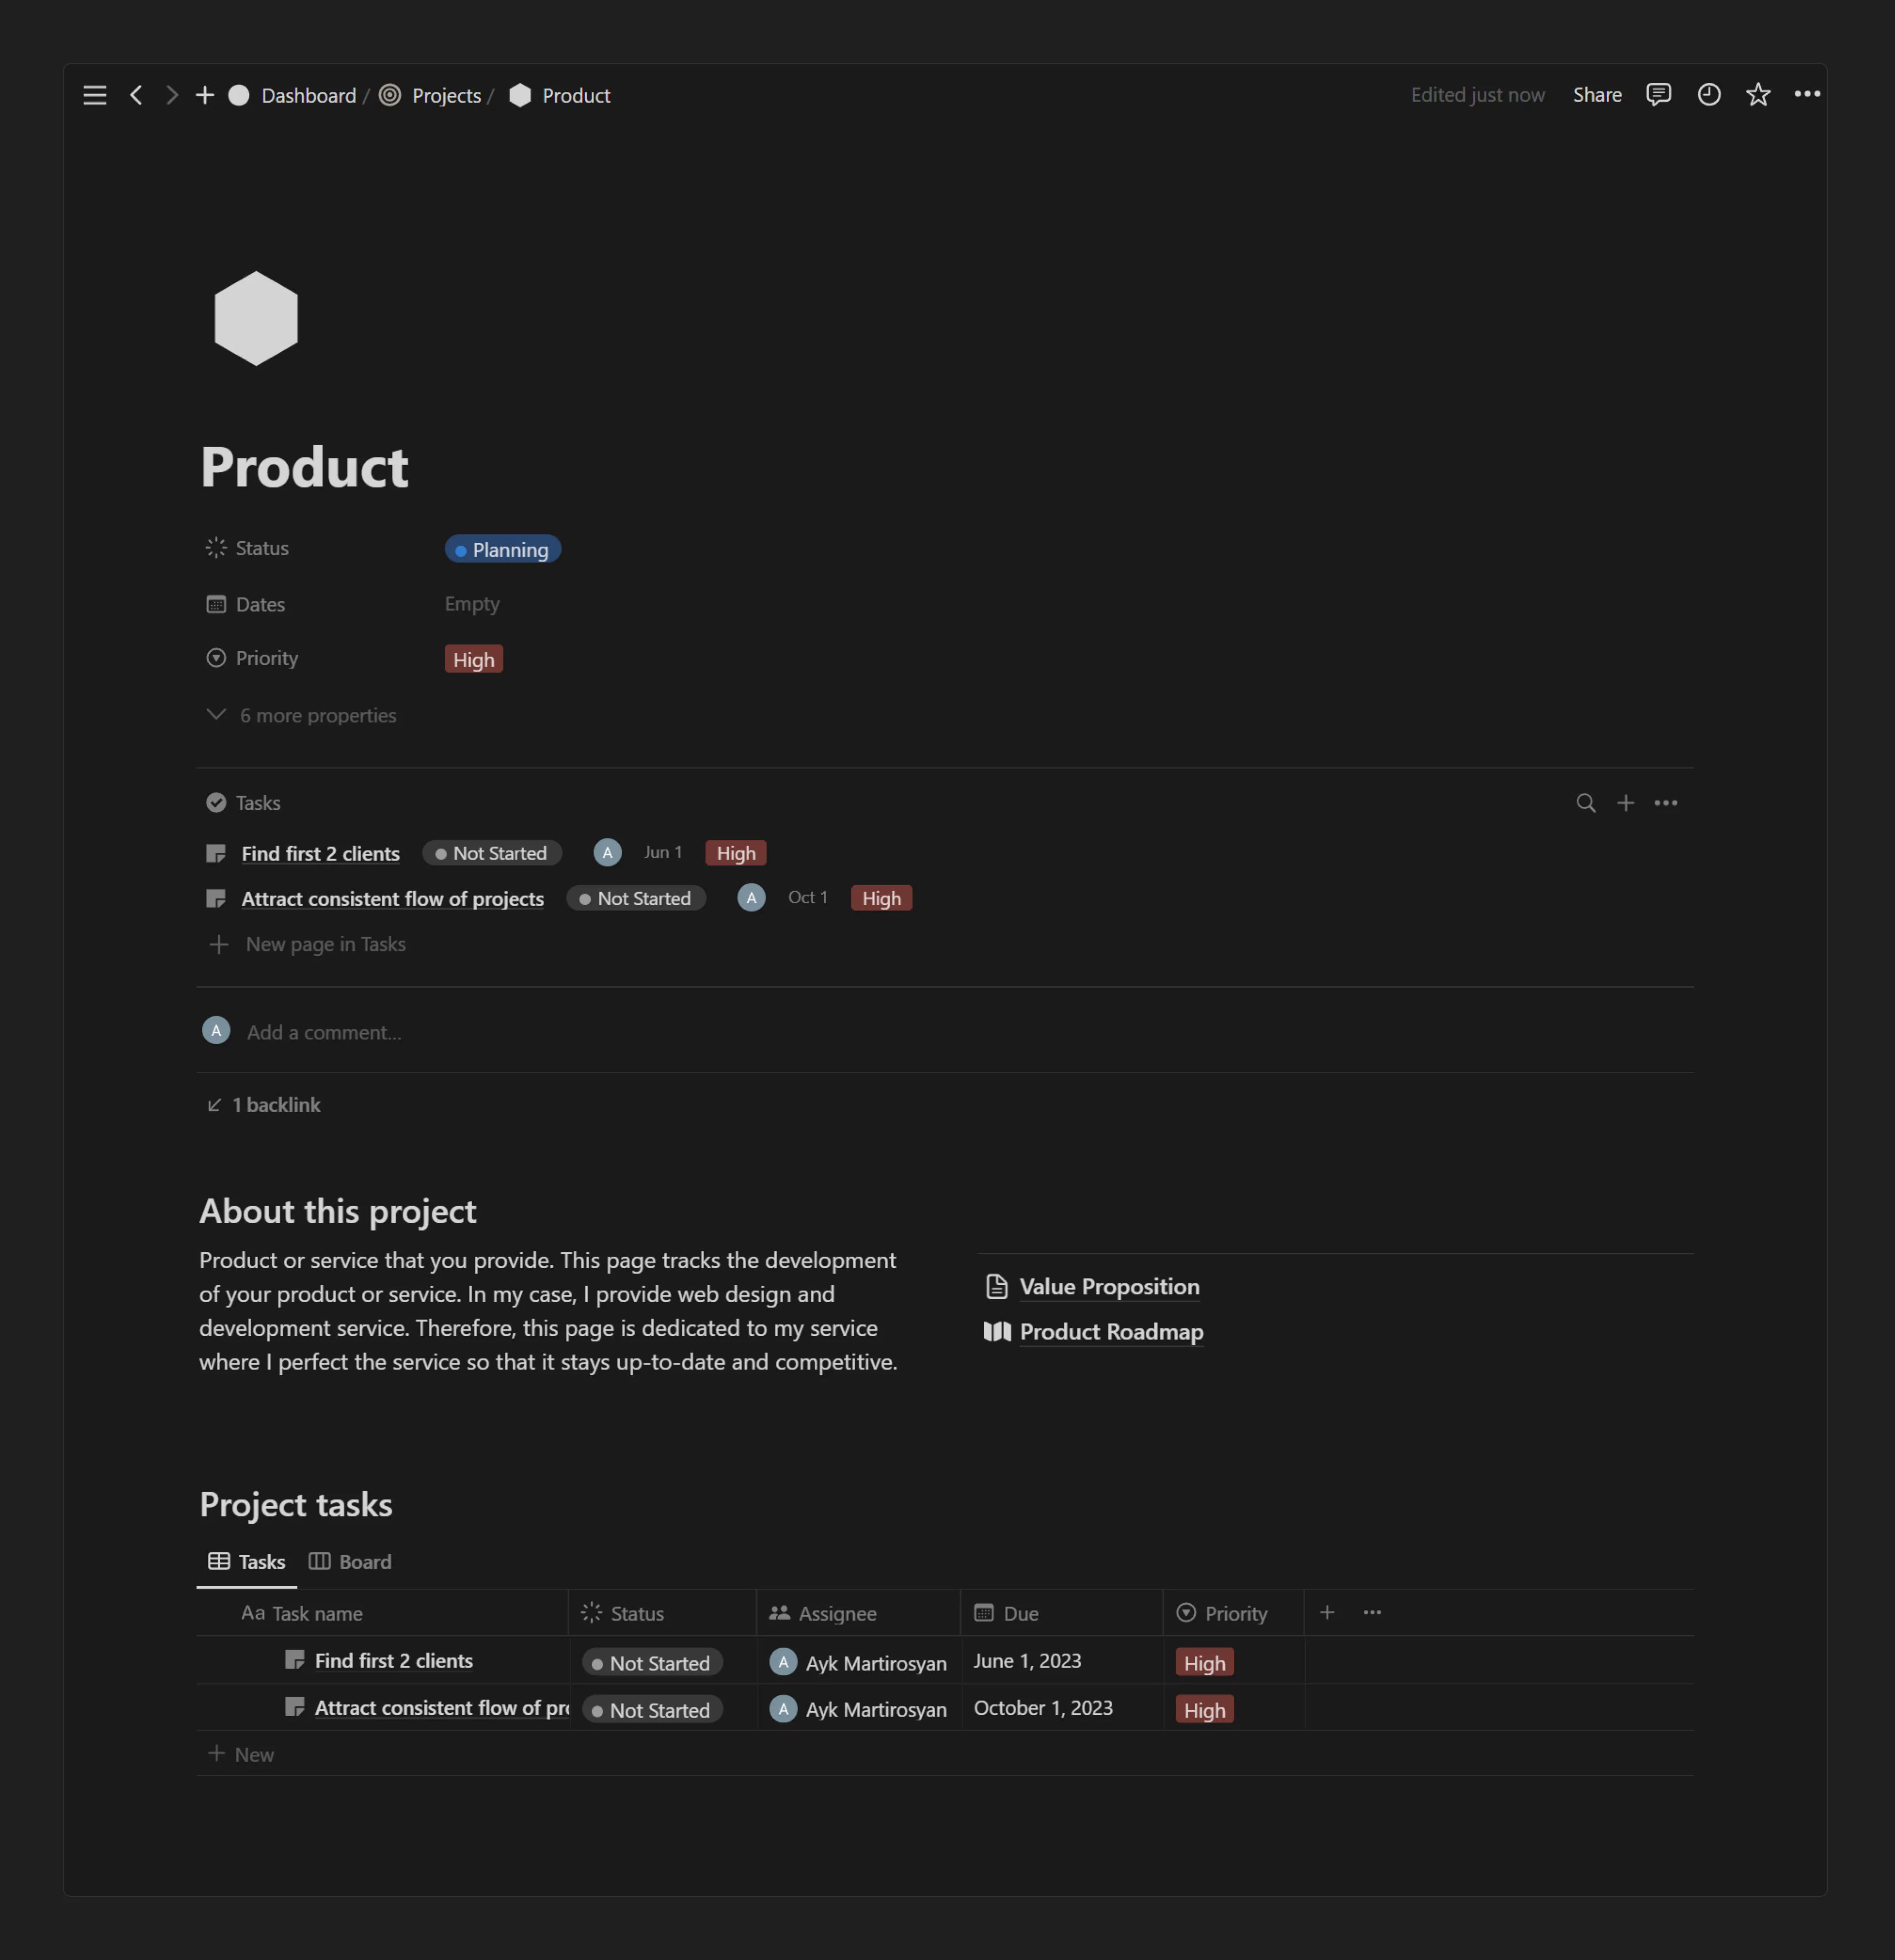Click the Add a comment field
1895x1960 pixels.
coord(323,1031)
